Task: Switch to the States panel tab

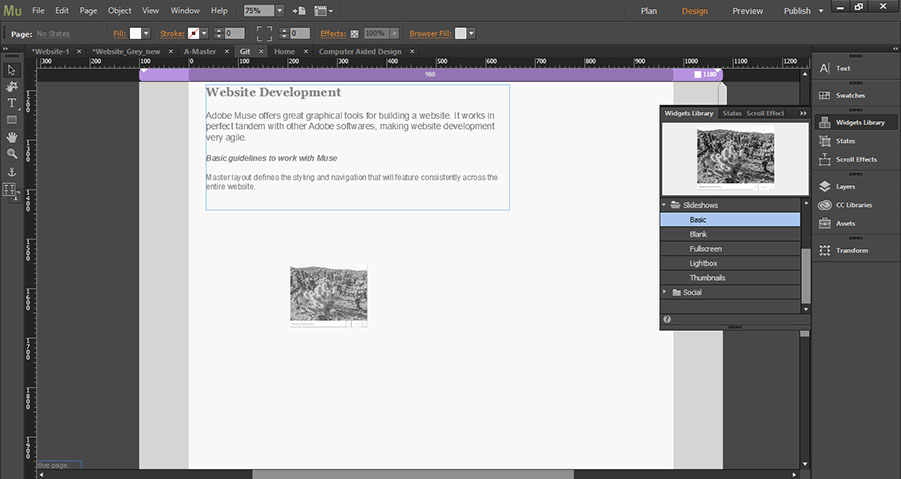Action: (x=732, y=113)
